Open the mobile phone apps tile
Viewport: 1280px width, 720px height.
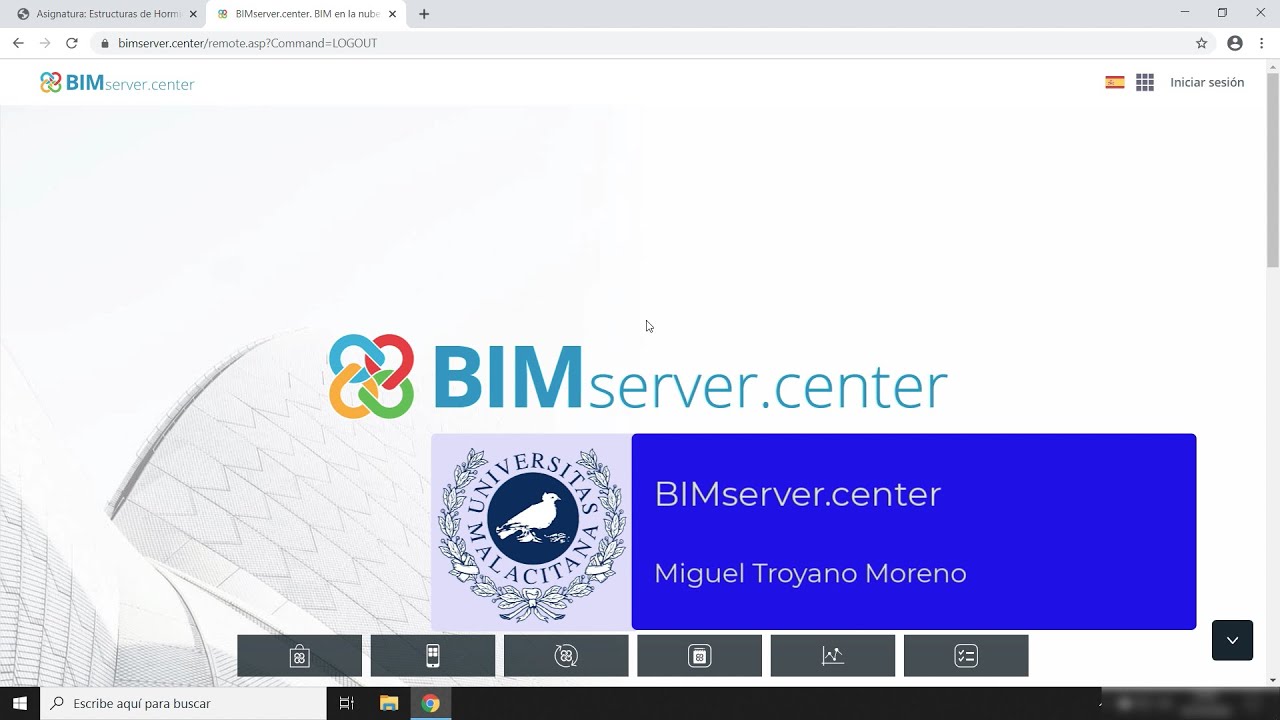433,656
